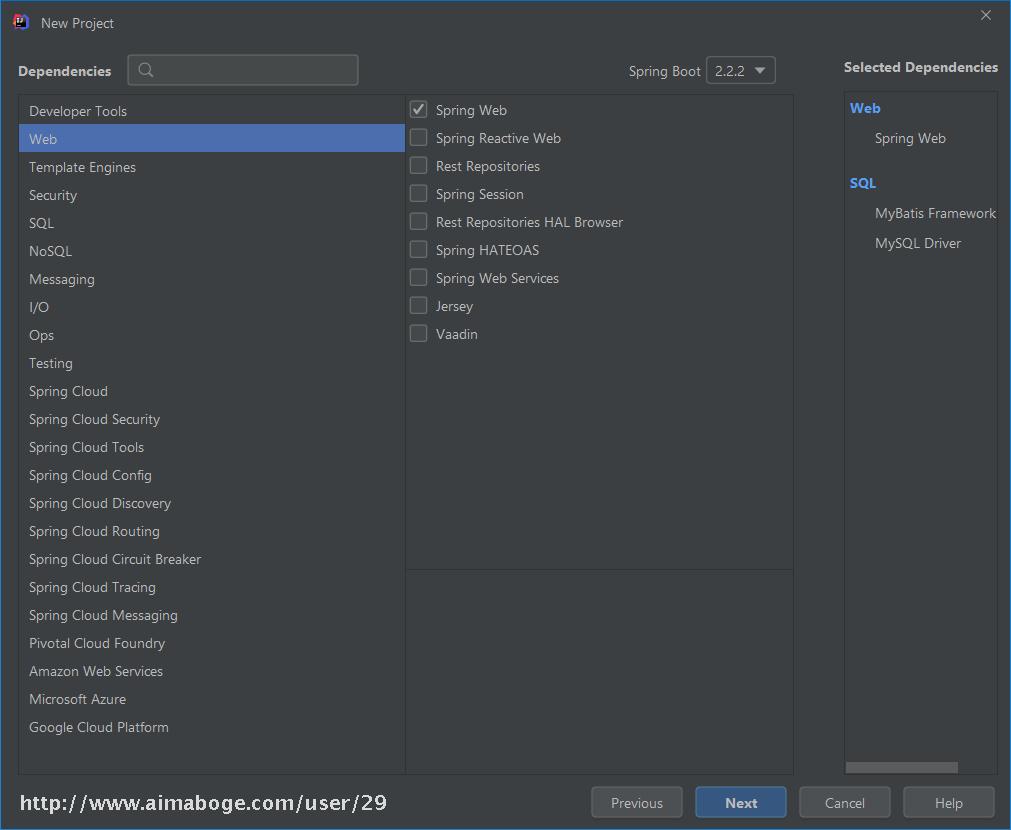Select Spring Cloud Circuit Breaker
This screenshot has width=1011, height=830.
pyautogui.click(x=211, y=559)
